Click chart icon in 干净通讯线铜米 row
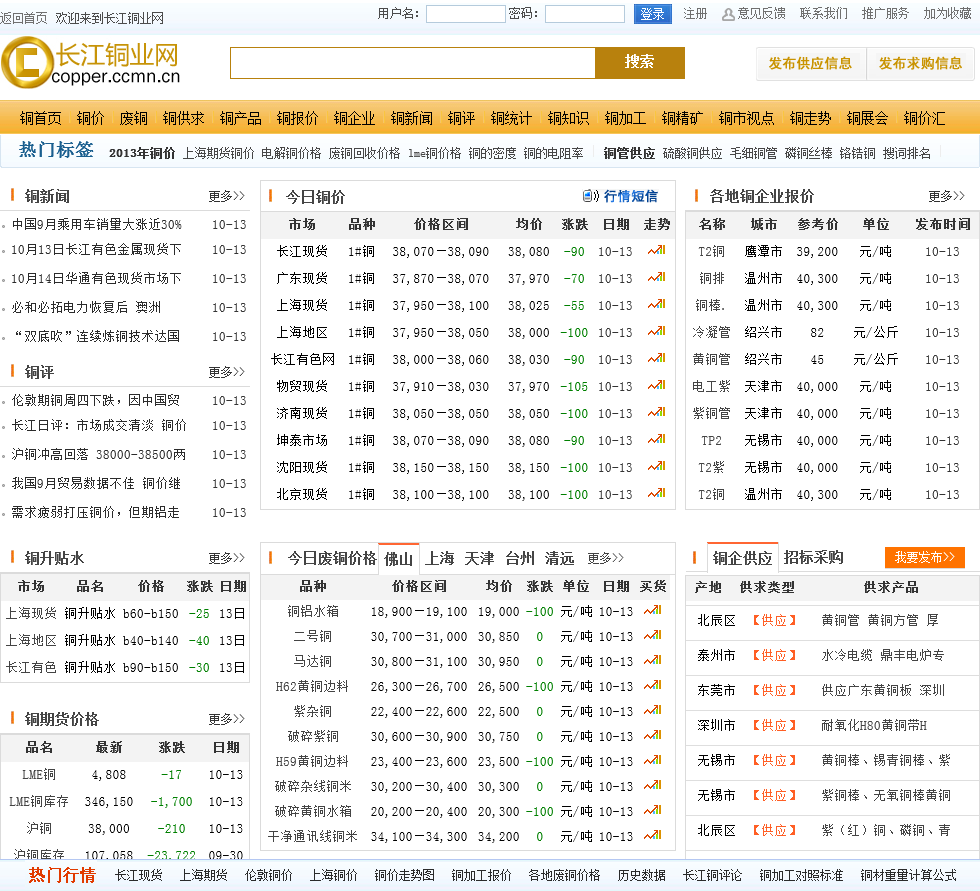The width and height of the screenshot is (980, 891). click(x=652, y=835)
